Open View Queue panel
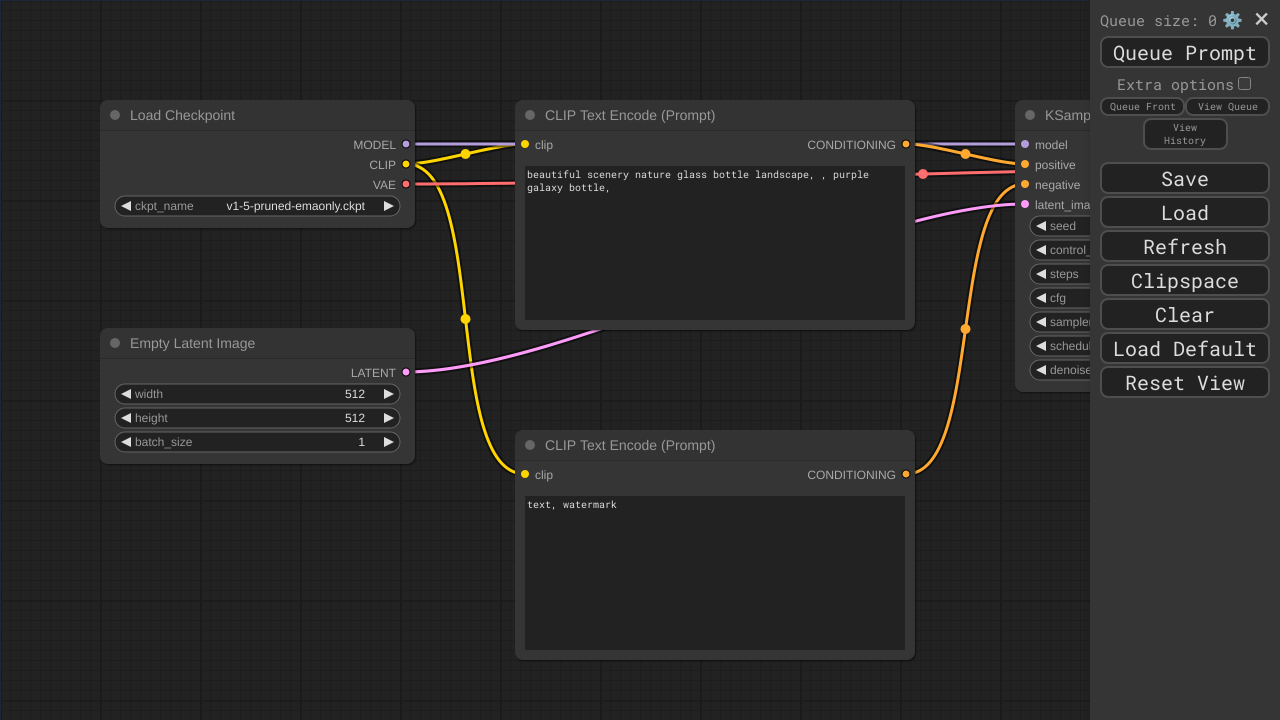The width and height of the screenshot is (1280, 720). 1227,107
